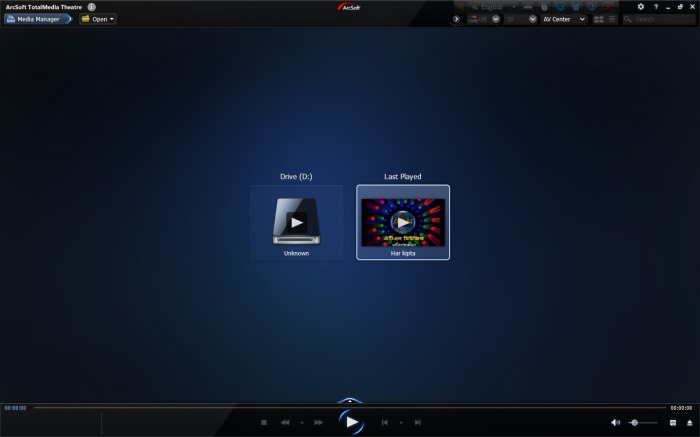This screenshot has width=700, height=437.
Task: Click the ArcSoft logo
Action: pos(349,7)
